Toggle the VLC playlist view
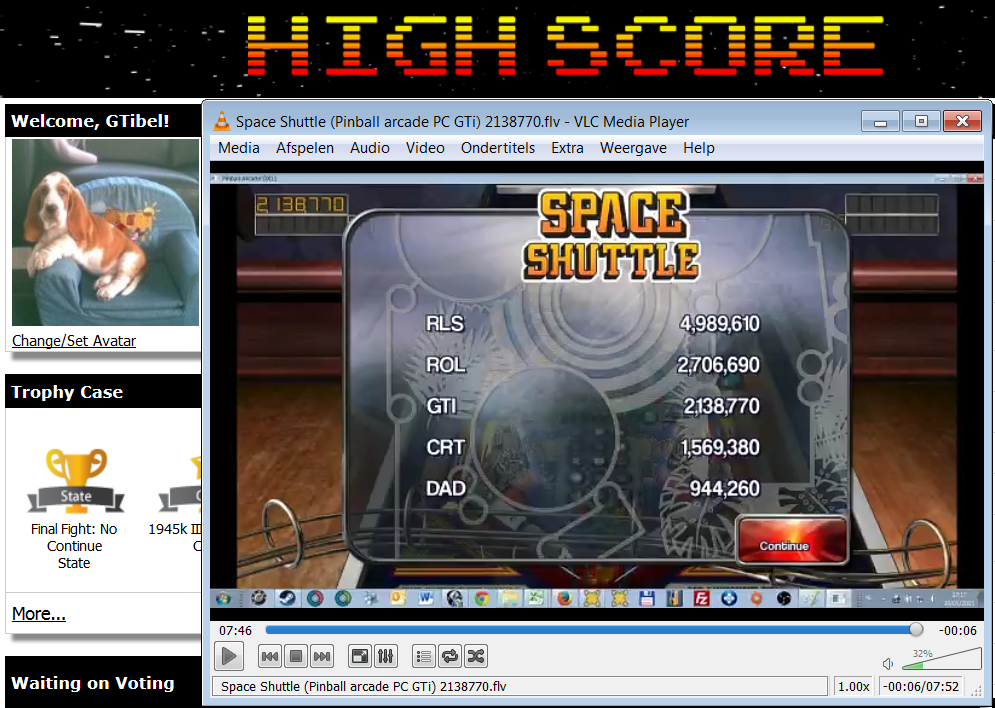995x708 pixels. point(424,657)
